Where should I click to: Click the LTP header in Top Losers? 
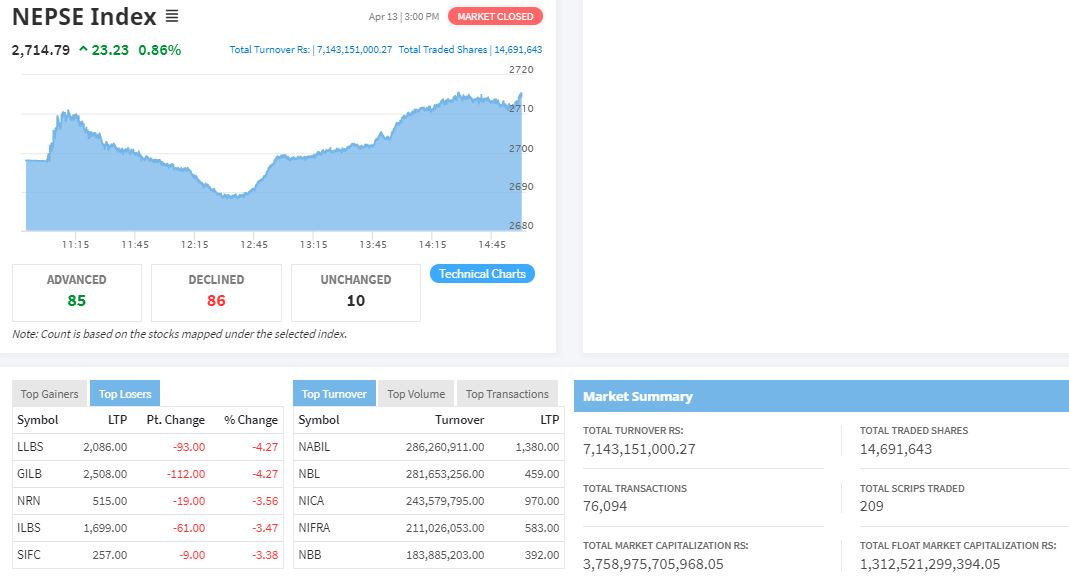pos(117,419)
